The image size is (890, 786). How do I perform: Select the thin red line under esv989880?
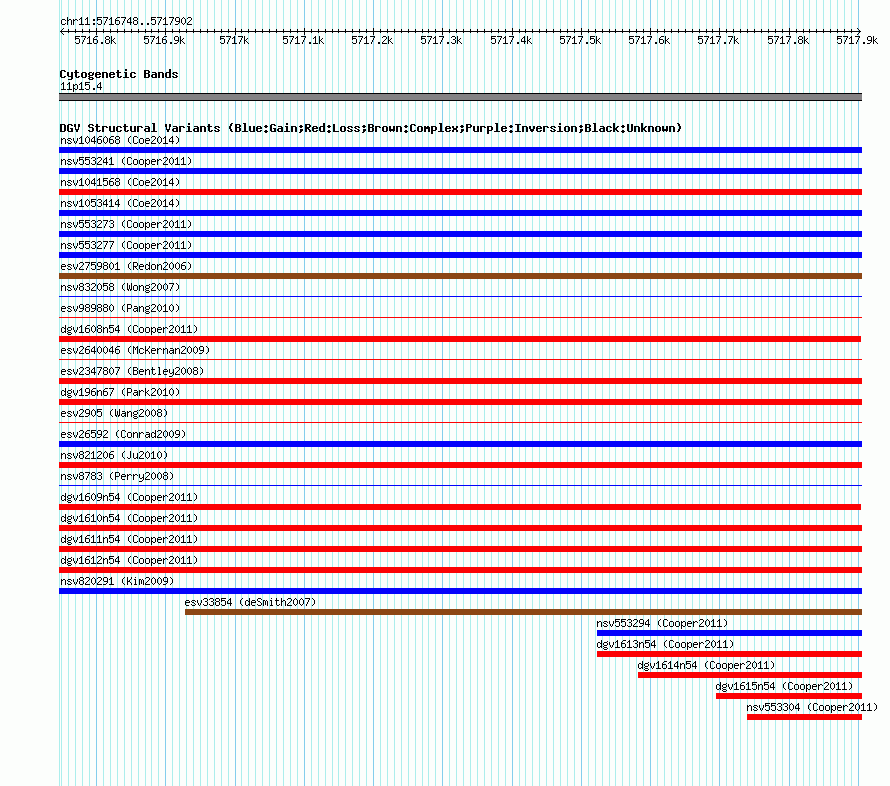tap(460, 317)
